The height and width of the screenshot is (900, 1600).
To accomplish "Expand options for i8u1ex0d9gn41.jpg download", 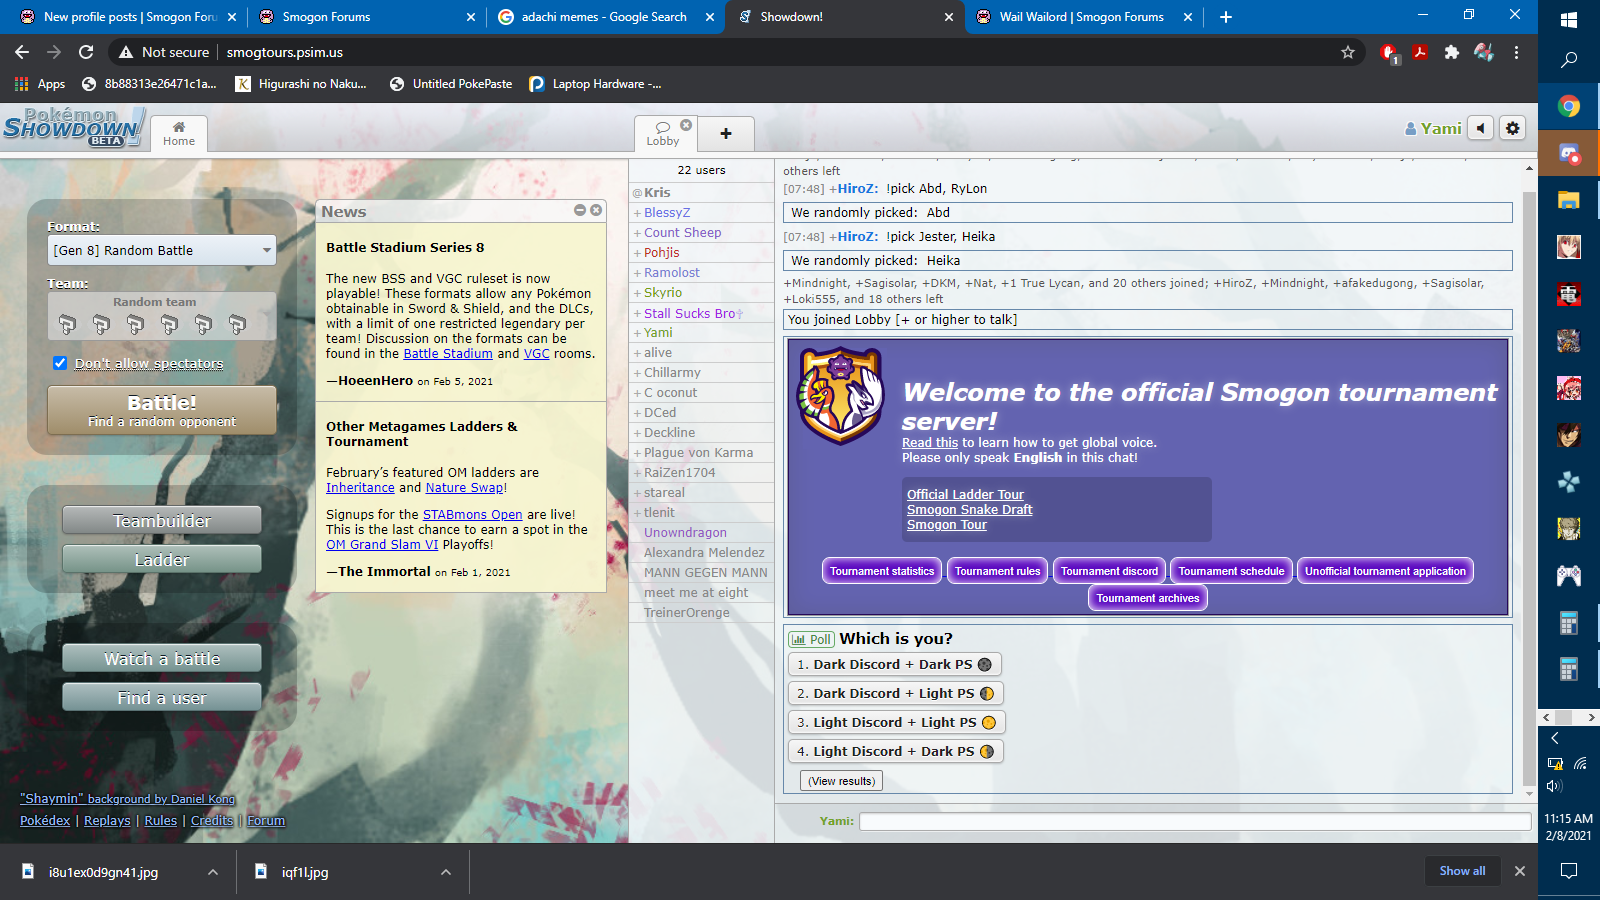I will (x=213, y=872).
